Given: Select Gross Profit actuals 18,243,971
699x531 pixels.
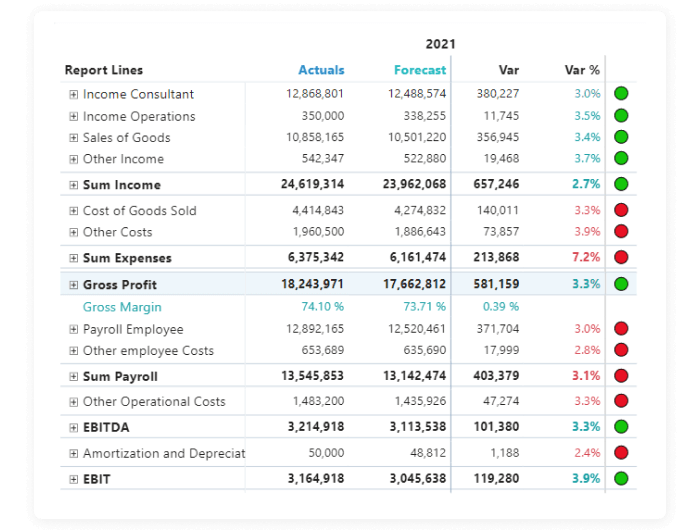Looking at the screenshot, I should pyautogui.click(x=312, y=284).
